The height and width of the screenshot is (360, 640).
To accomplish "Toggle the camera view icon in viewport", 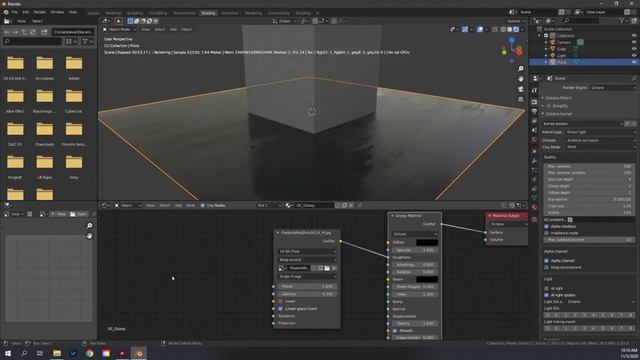I will click(x=520, y=89).
